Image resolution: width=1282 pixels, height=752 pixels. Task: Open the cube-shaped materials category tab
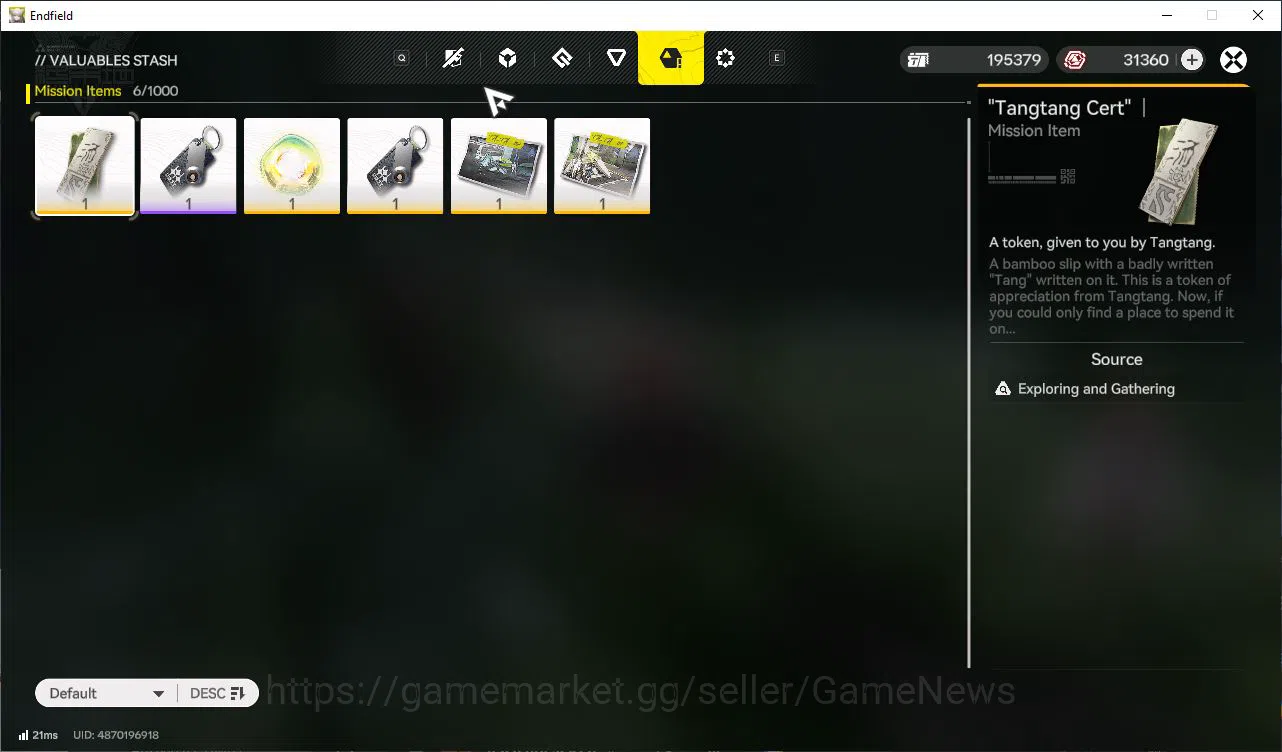[x=508, y=59]
